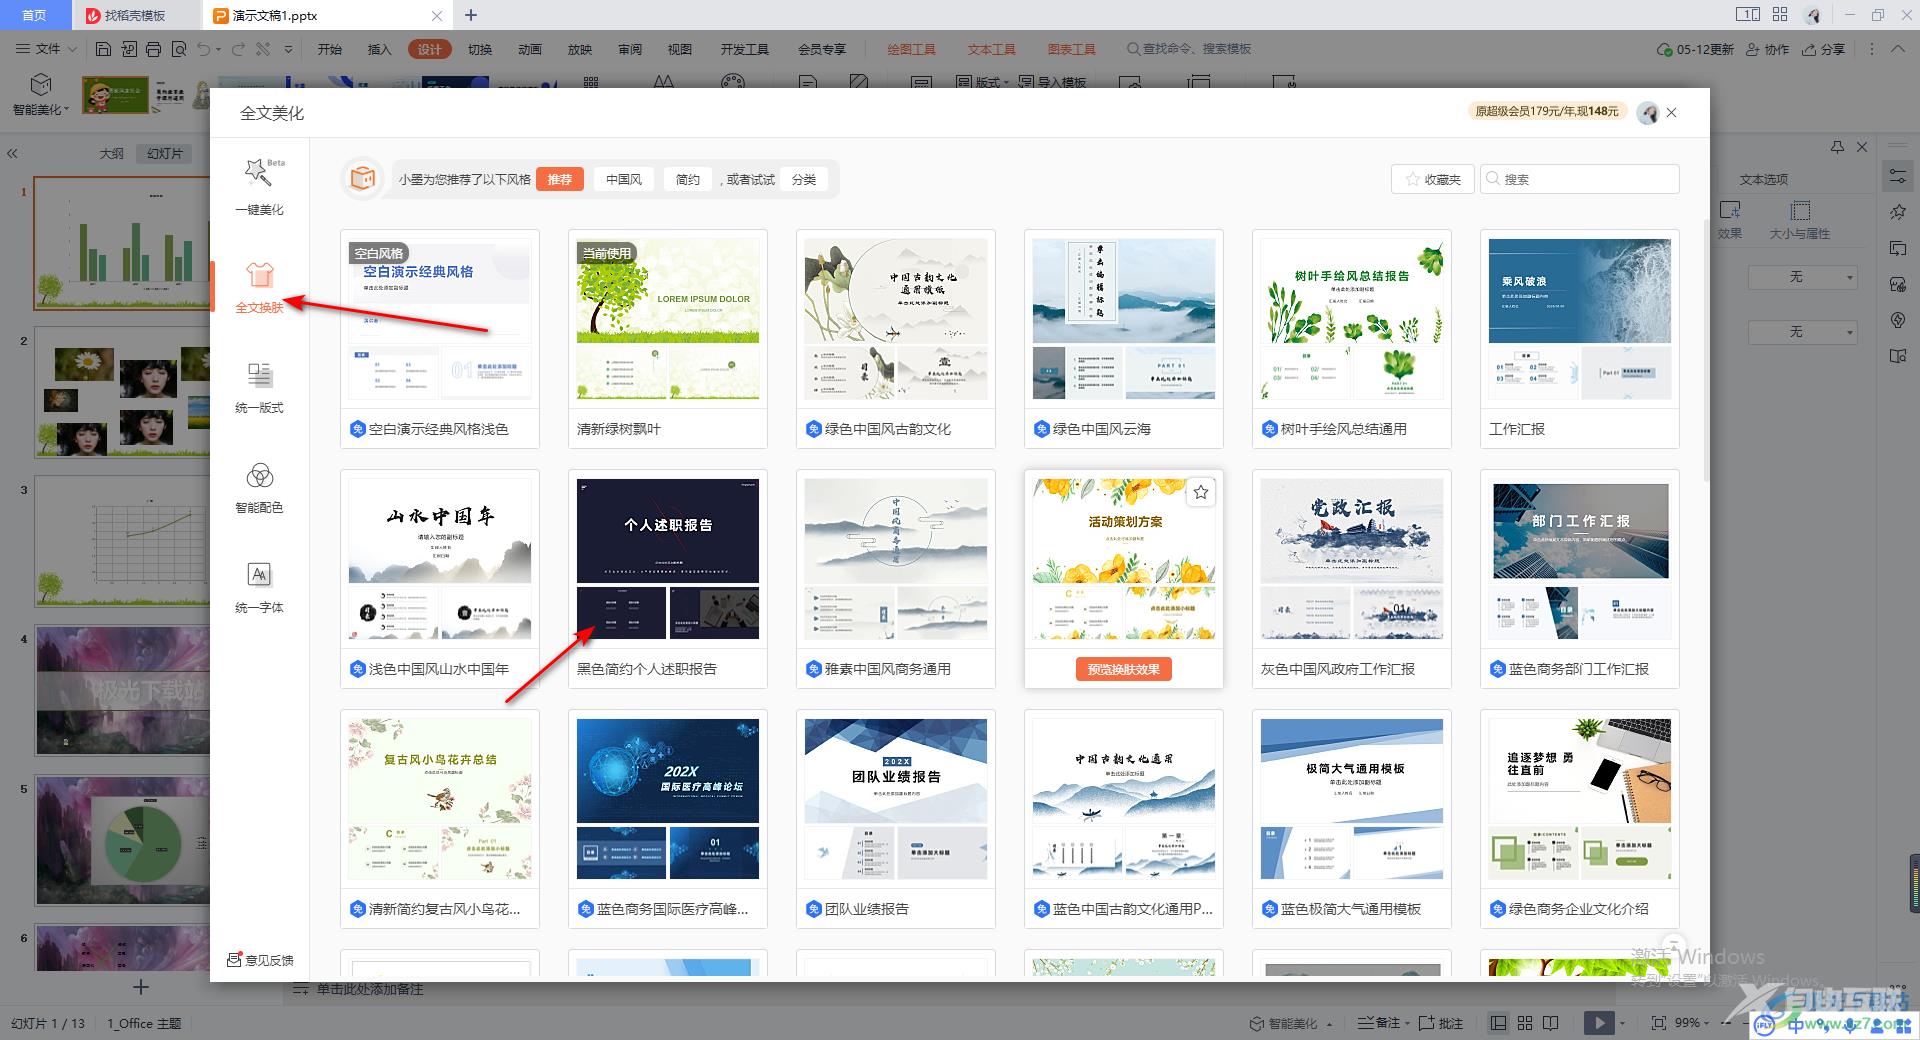Choose the 蓝色极简大气通用模板 template
Image resolution: width=1920 pixels, height=1040 pixels.
1352,819
